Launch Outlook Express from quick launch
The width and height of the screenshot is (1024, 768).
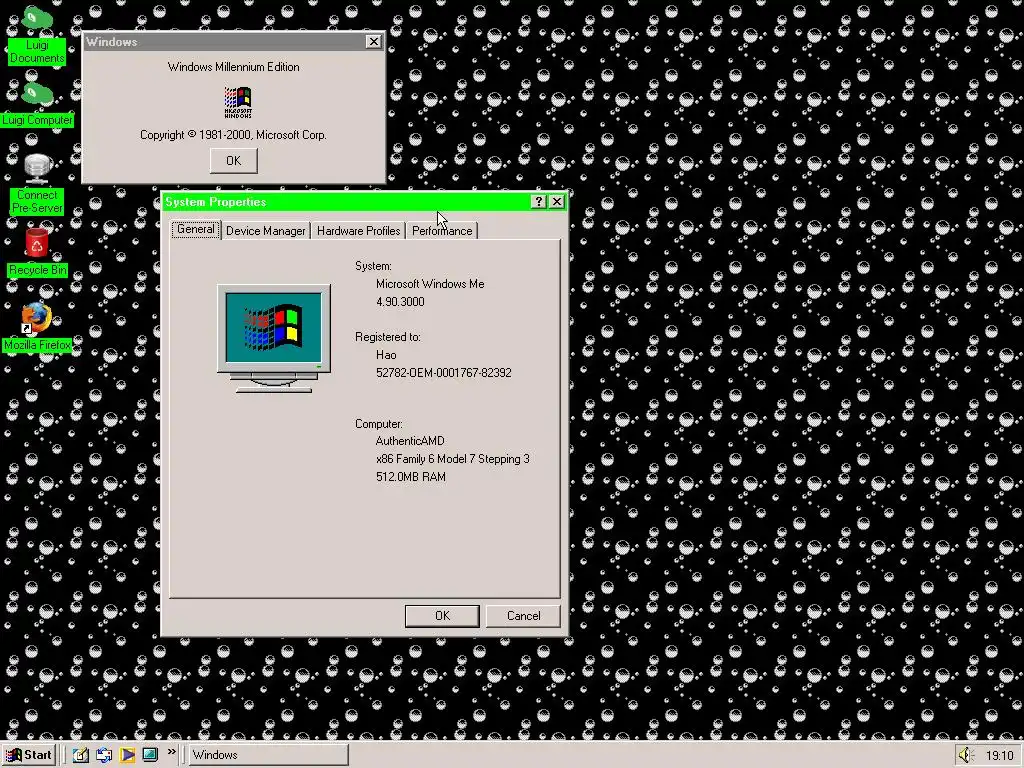coord(104,755)
